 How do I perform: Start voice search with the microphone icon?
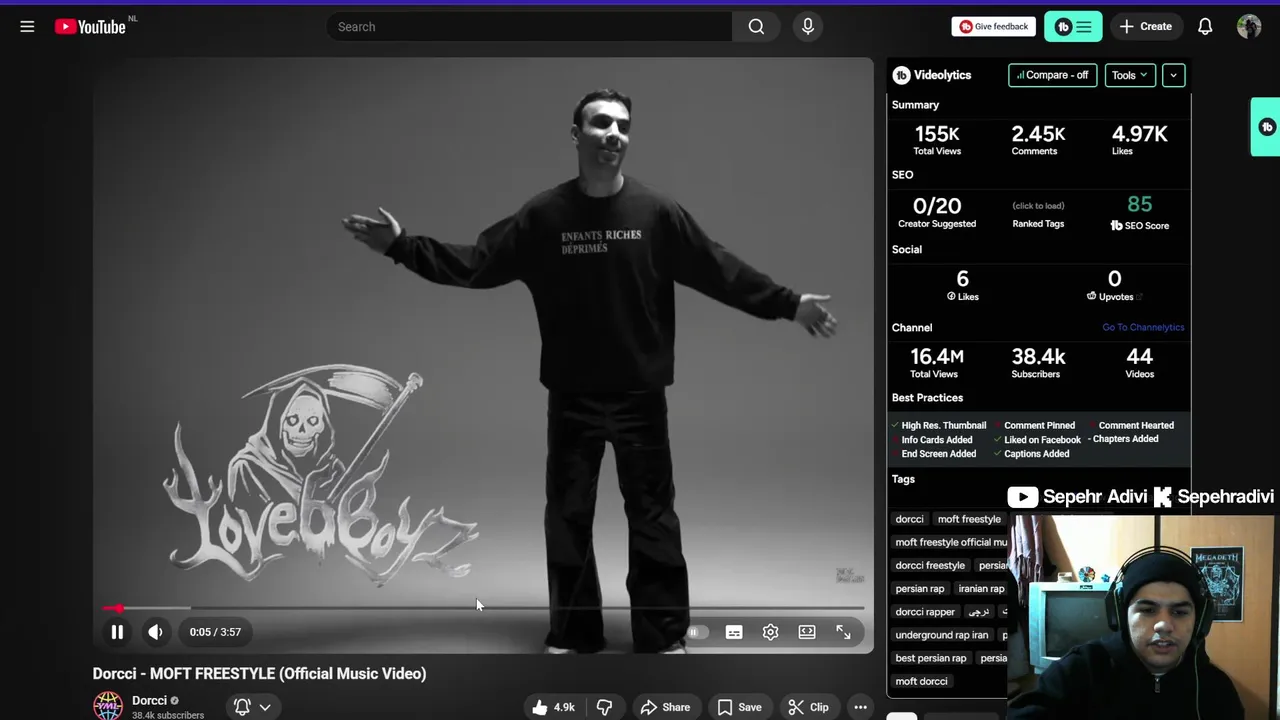(808, 27)
